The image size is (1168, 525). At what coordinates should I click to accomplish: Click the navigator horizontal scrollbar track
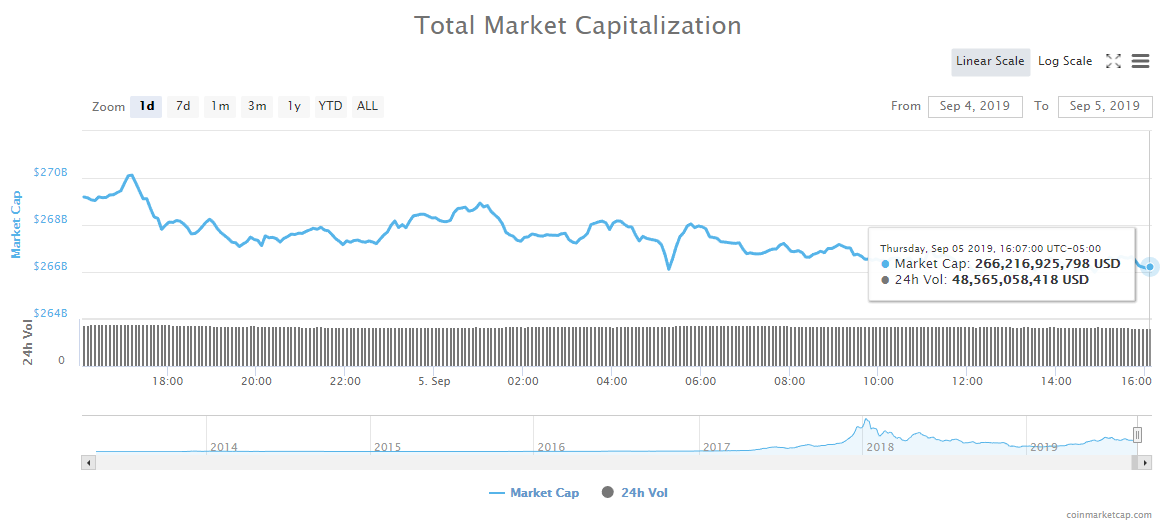click(x=600, y=462)
